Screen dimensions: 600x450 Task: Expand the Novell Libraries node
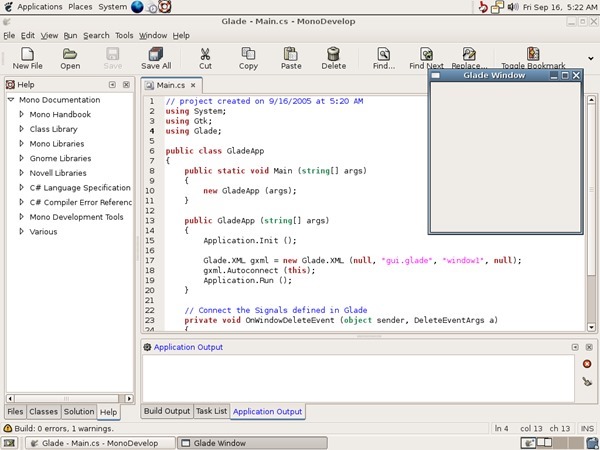21,173
